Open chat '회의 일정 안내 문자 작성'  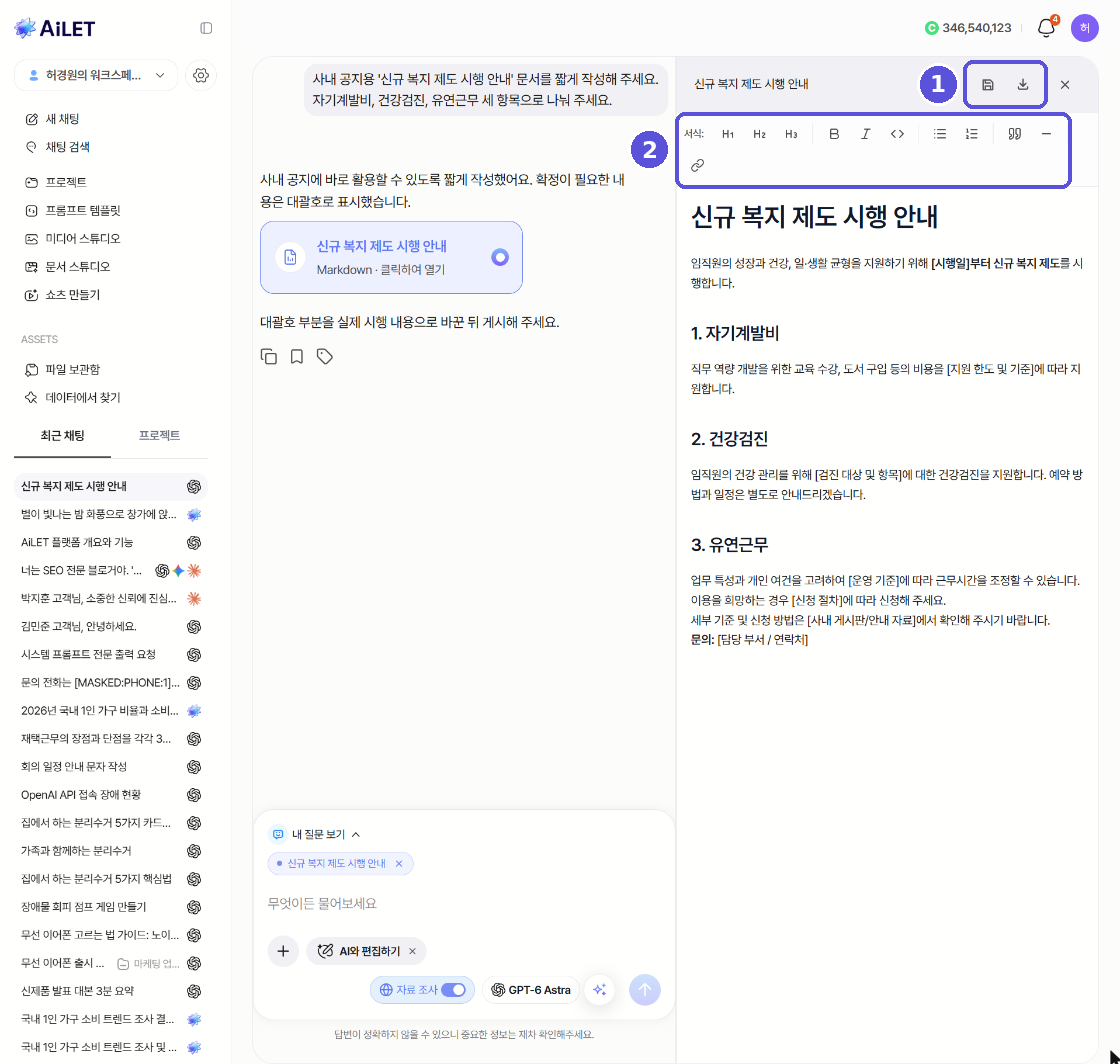(111, 766)
